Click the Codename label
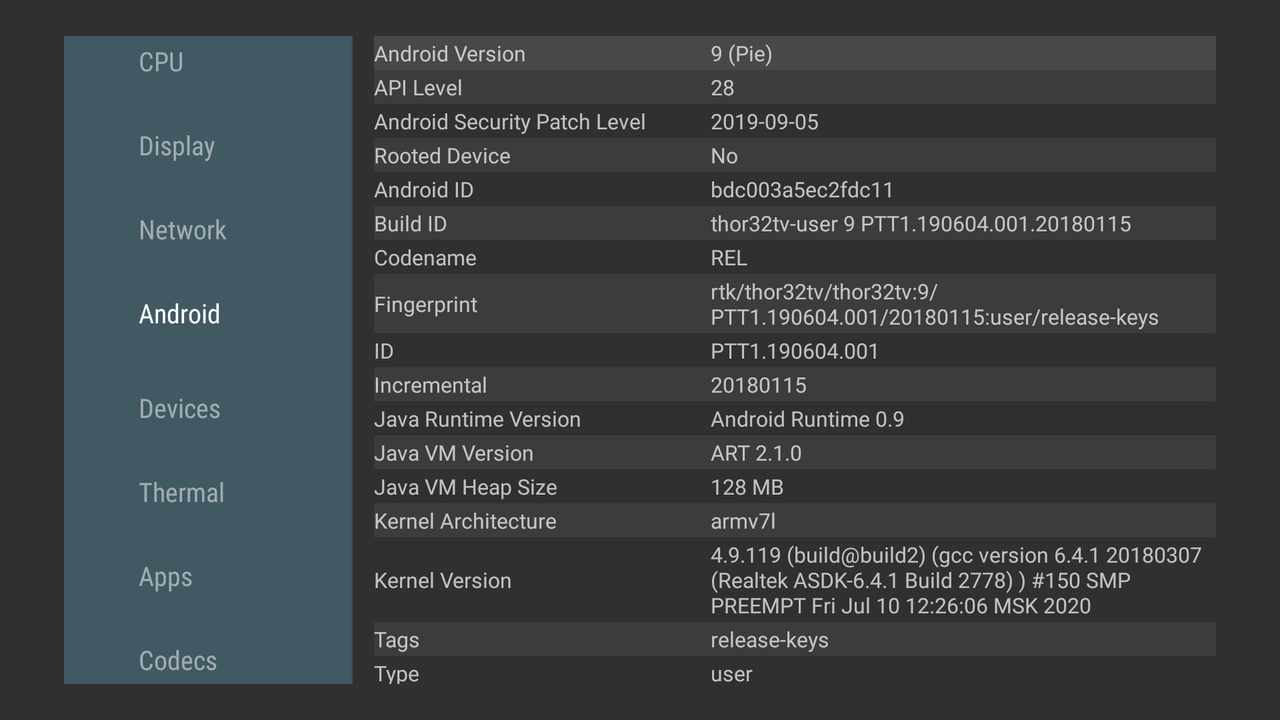The width and height of the screenshot is (1280, 720). click(x=425, y=258)
